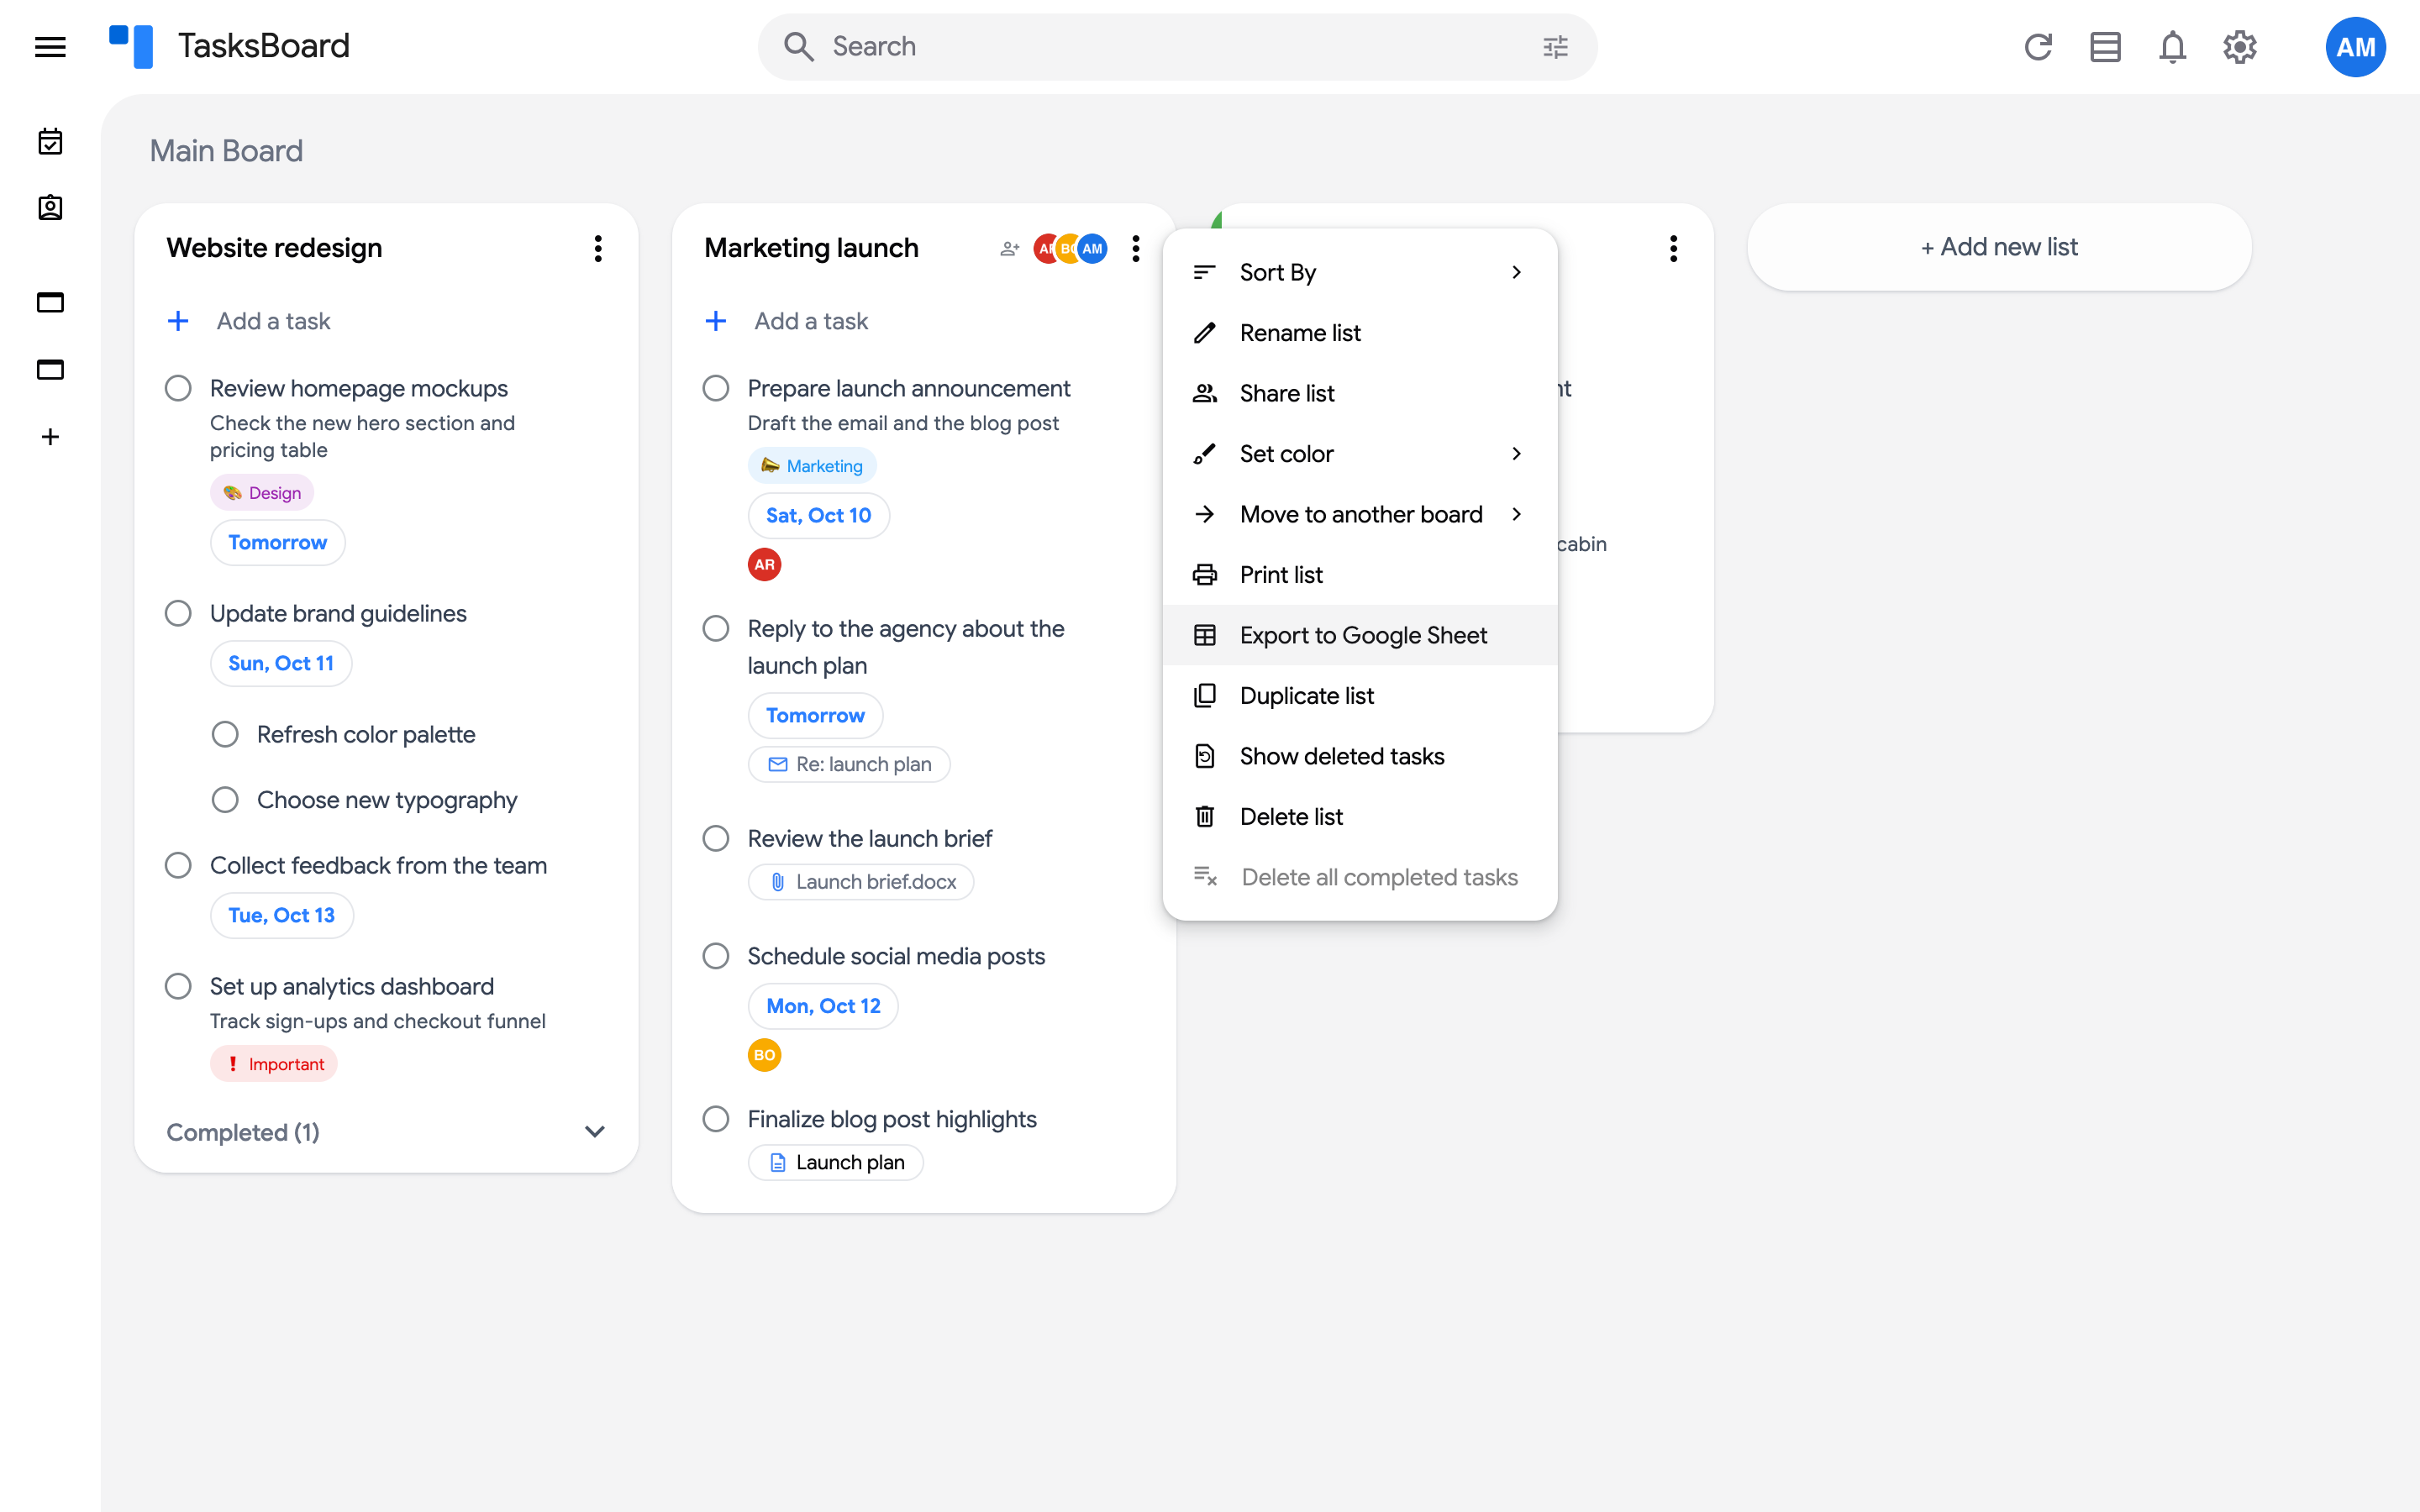The image size is (2420, 1512).
Task: Complete Schedule social media posts task
Action: point(715,956)
